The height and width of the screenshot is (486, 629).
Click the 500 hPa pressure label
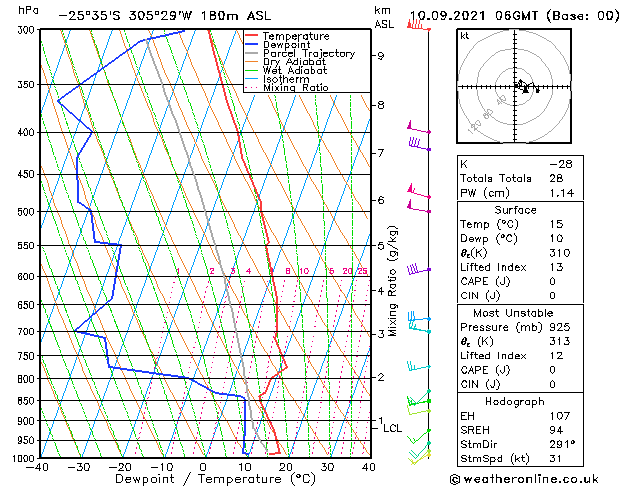point(28,212)
